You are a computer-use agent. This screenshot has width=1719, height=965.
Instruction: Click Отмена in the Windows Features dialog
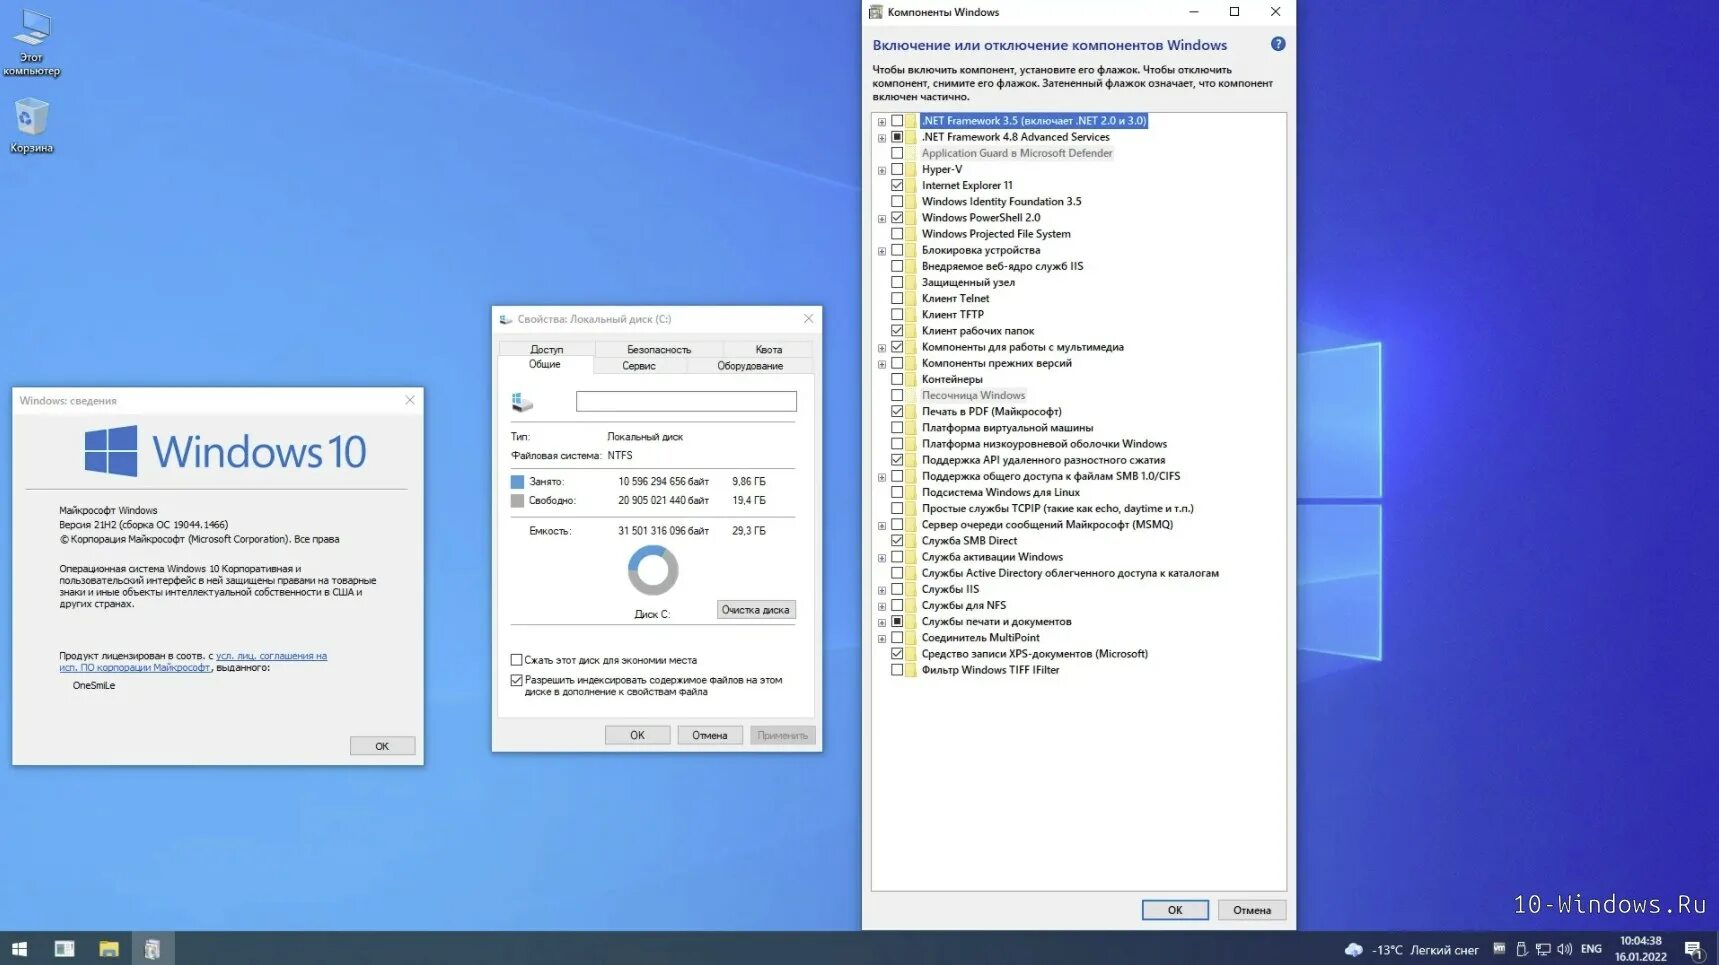(x=1252, y=910)
